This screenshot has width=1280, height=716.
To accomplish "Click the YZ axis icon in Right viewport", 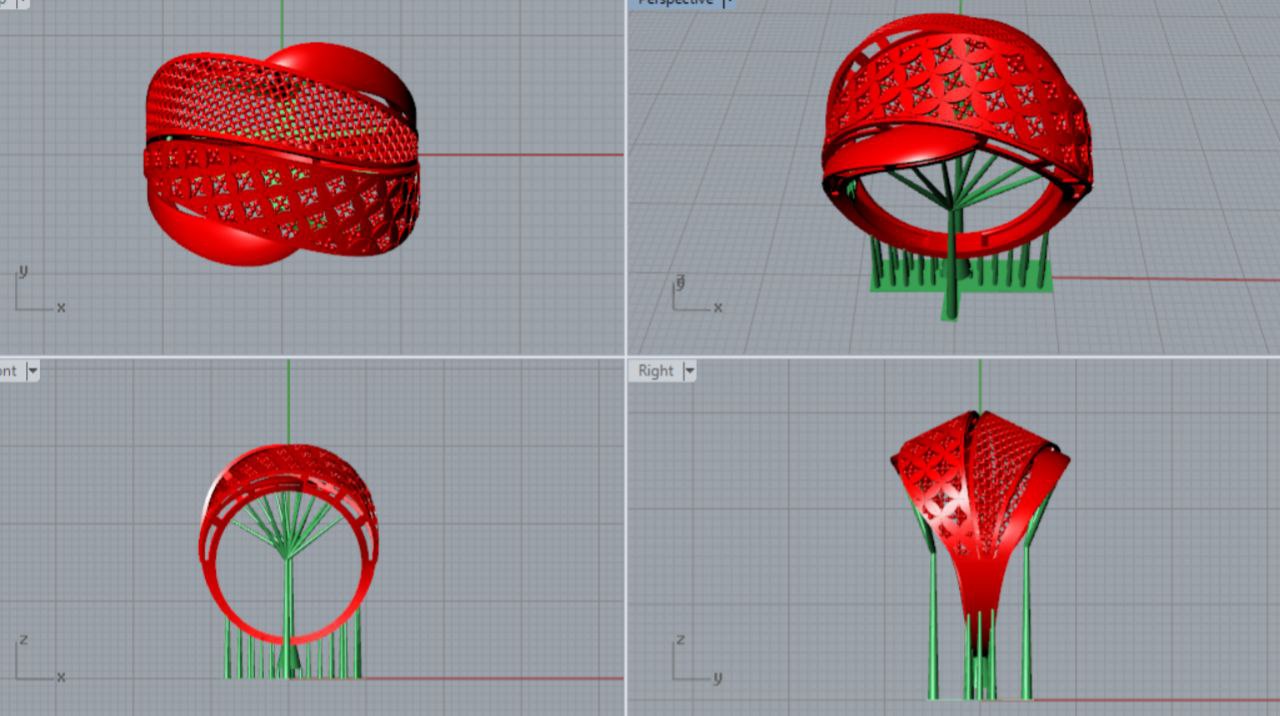I will coord(694,662).
